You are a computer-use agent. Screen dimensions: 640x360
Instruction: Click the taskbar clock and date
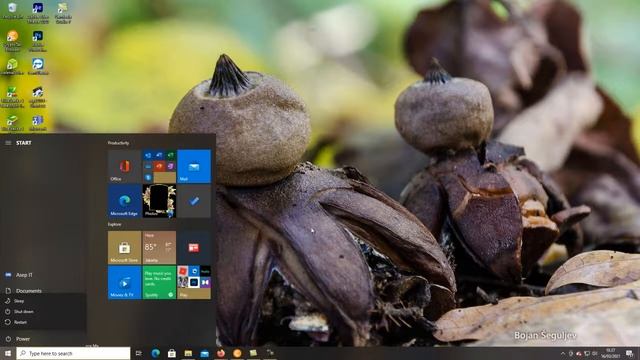tap(611, 353)
